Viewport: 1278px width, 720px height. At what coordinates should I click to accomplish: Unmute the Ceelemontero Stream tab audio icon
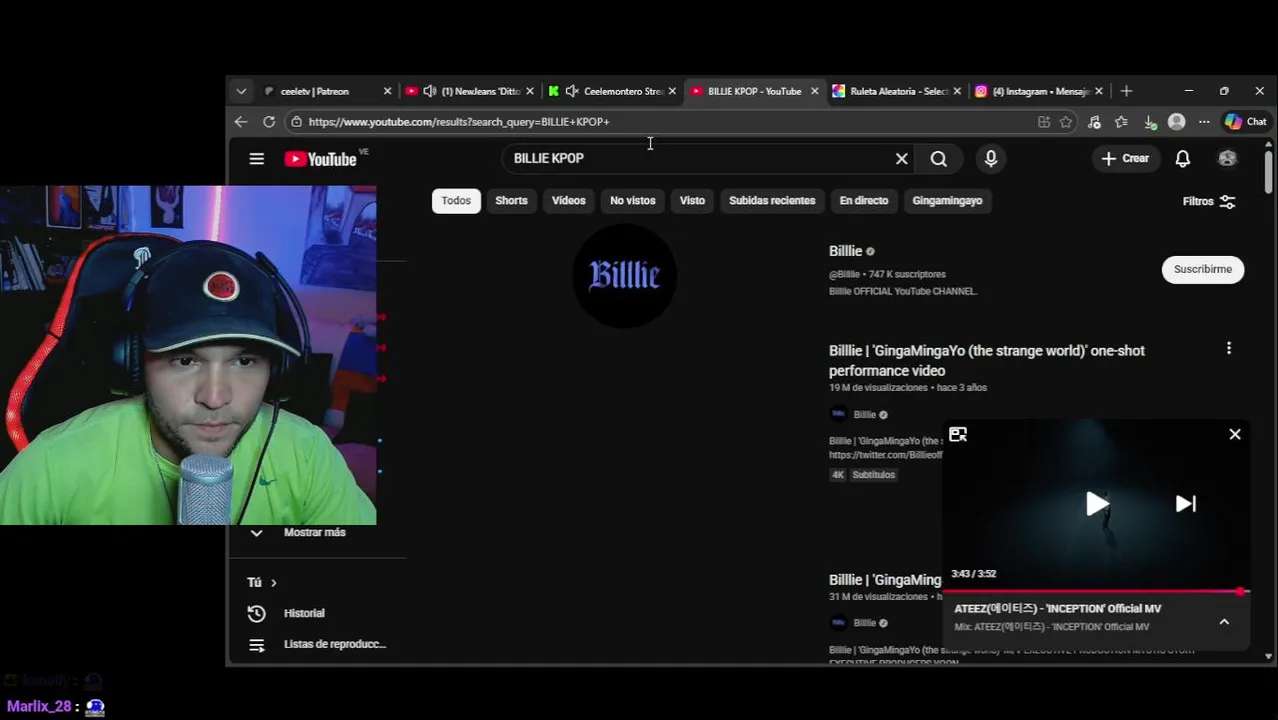tap(572, 91)
